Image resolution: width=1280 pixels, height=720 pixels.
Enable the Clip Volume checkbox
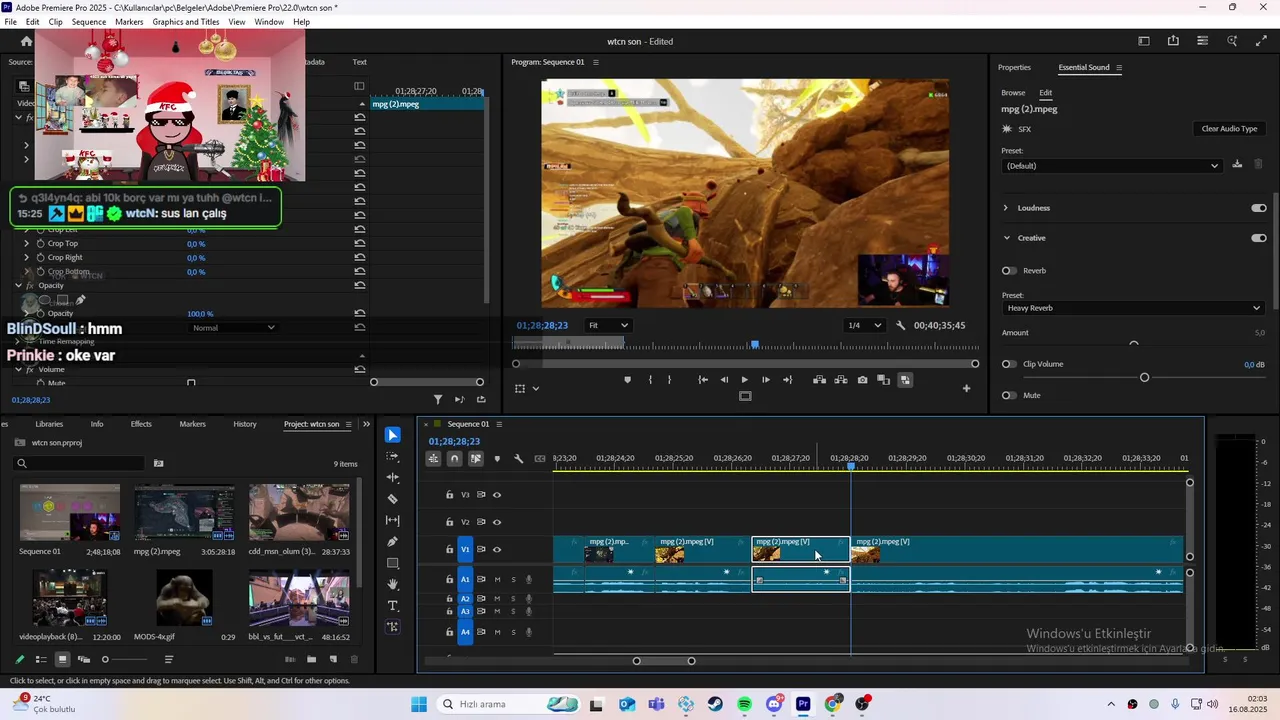[1009, 364]
